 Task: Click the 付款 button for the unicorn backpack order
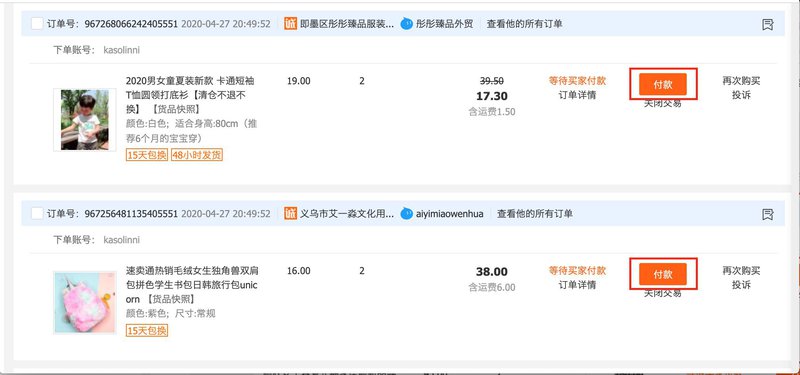point(663,274)
